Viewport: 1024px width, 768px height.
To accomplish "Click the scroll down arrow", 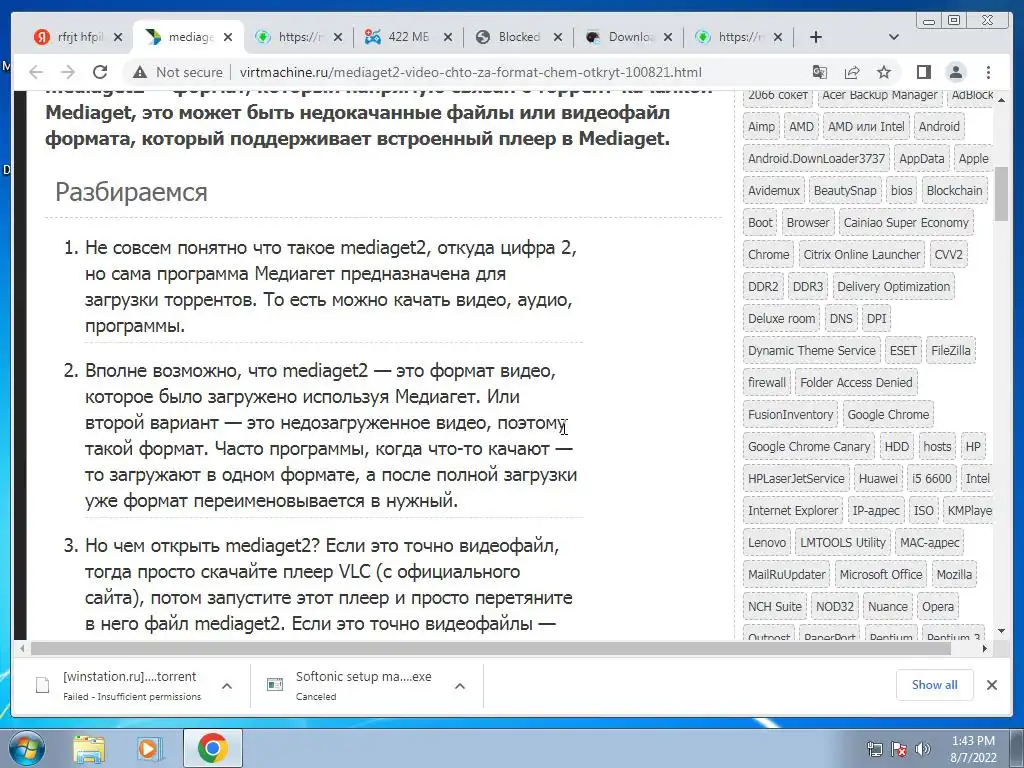I will coord(1001,631).
